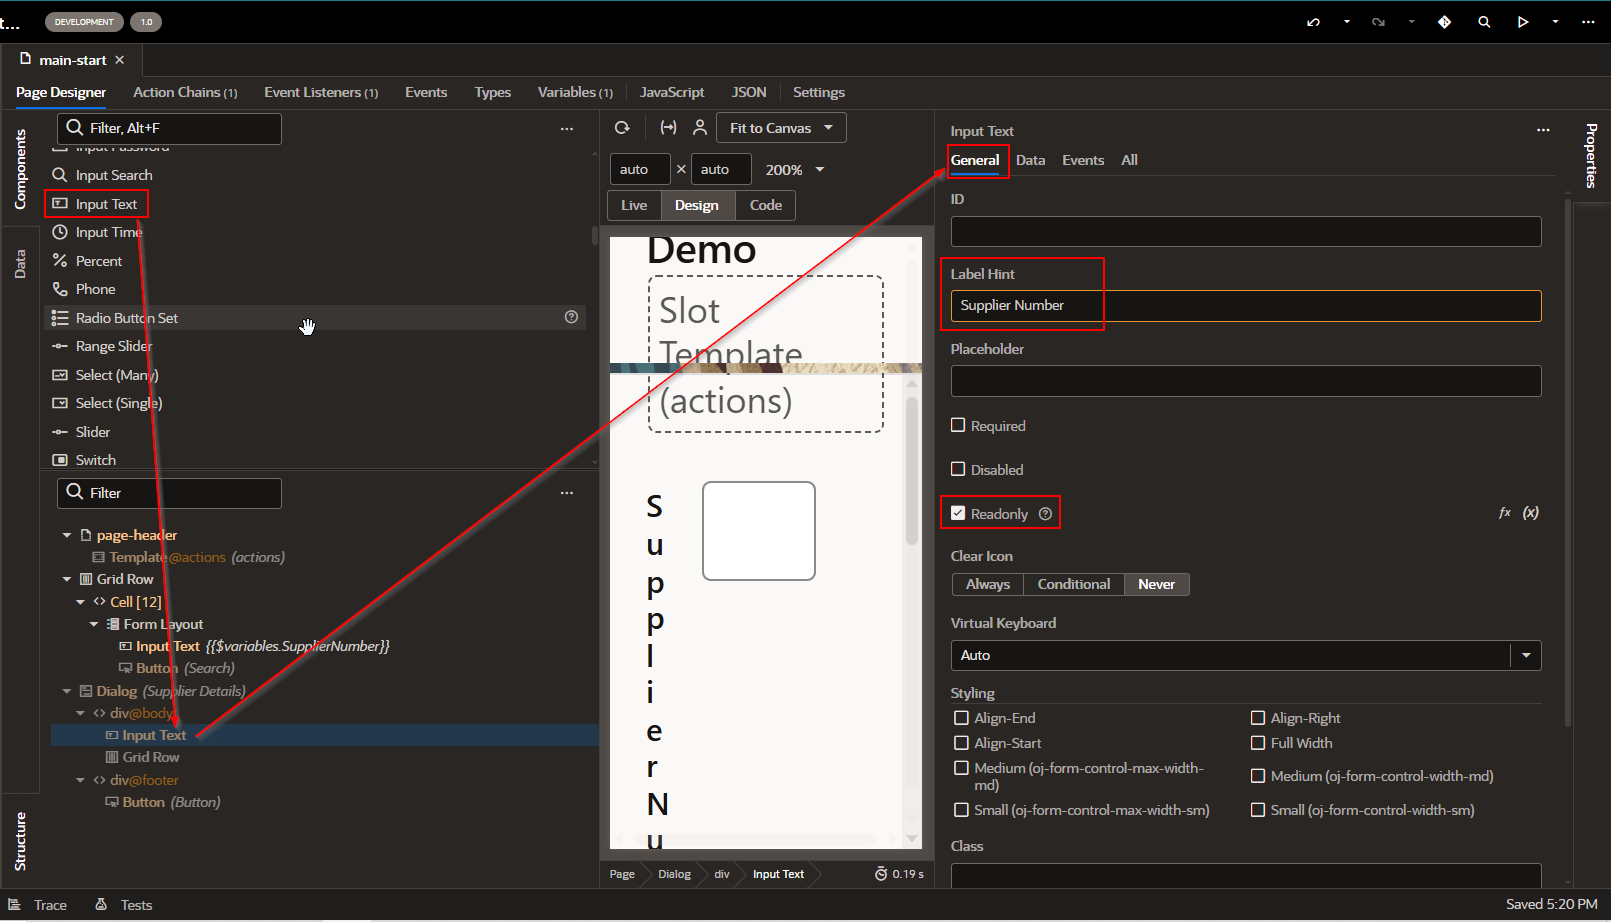The image size is (1611, 922).
Task: Click the user roles person icon
Action: 700,128
